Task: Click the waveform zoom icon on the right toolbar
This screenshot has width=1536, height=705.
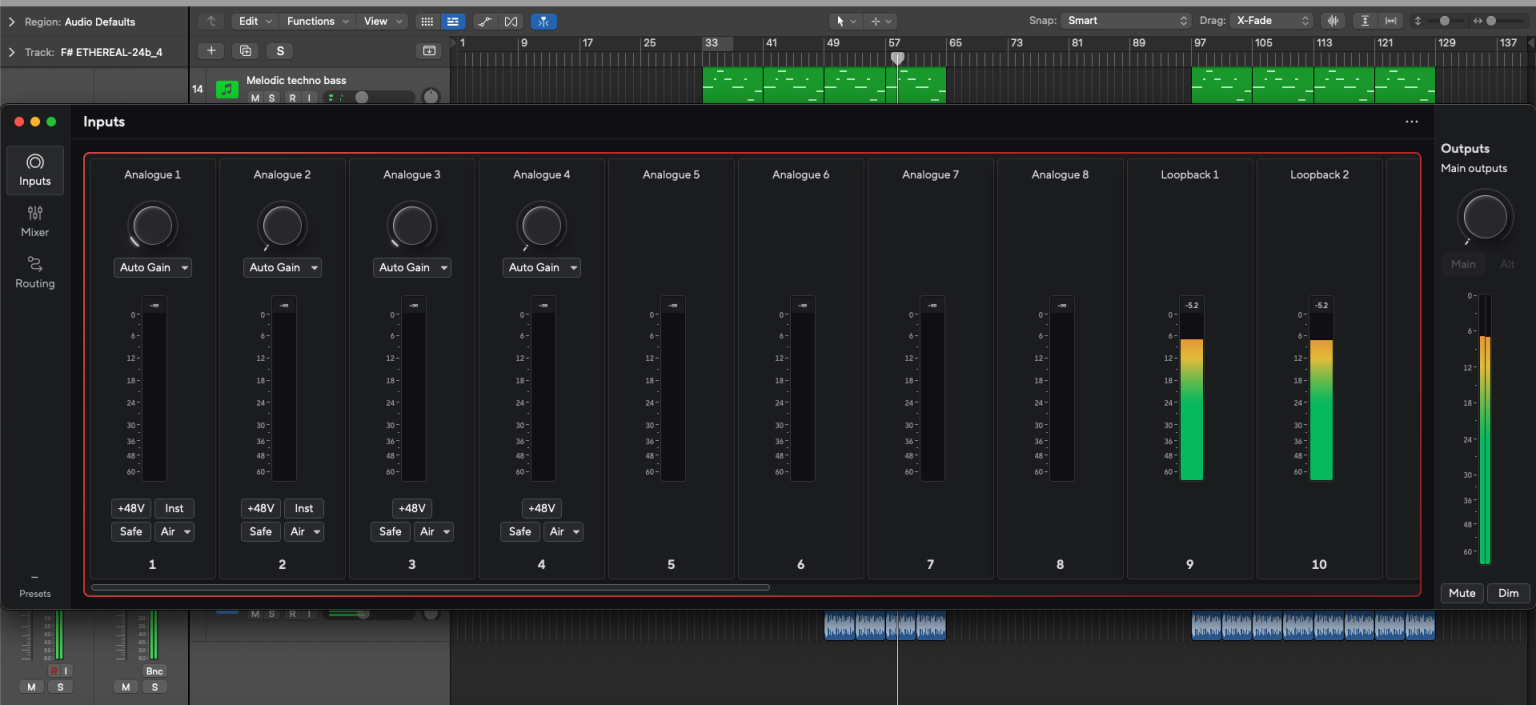Action: pyautogui.click(x=1333, y=21)
